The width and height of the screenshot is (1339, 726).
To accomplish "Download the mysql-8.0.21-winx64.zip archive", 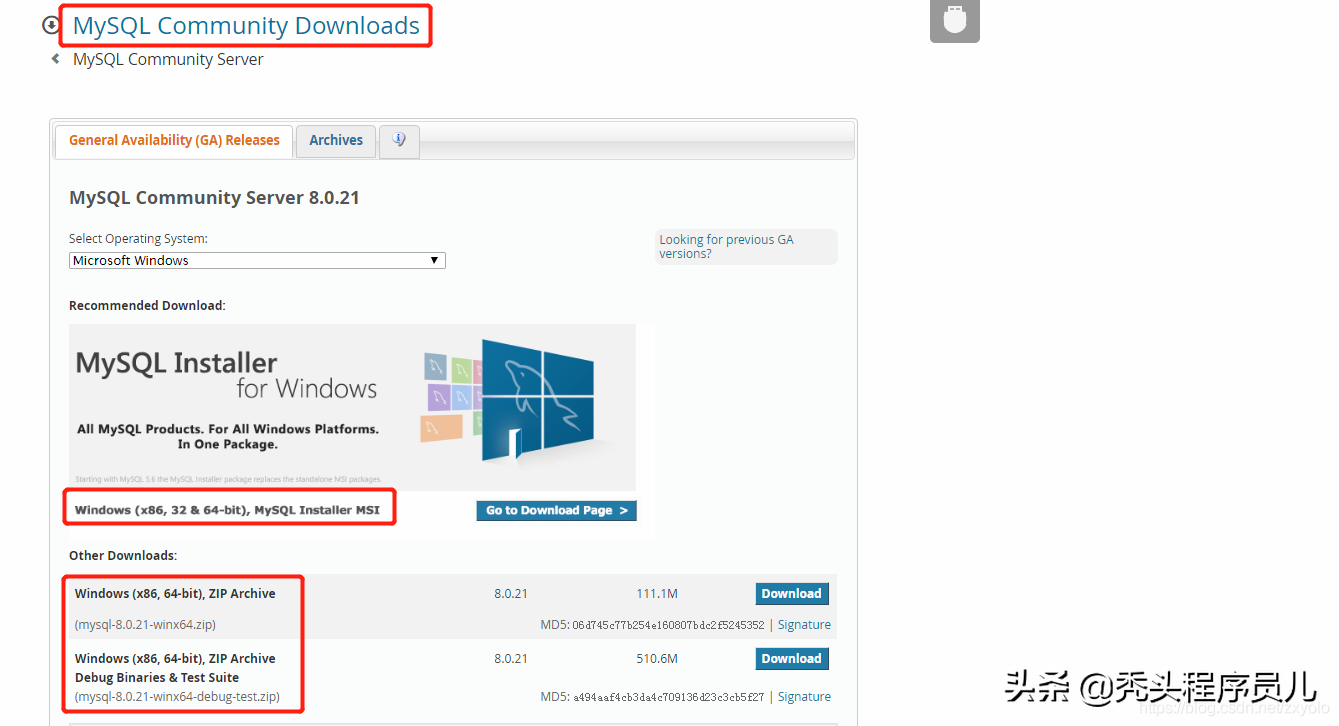I will pos(791,593).
